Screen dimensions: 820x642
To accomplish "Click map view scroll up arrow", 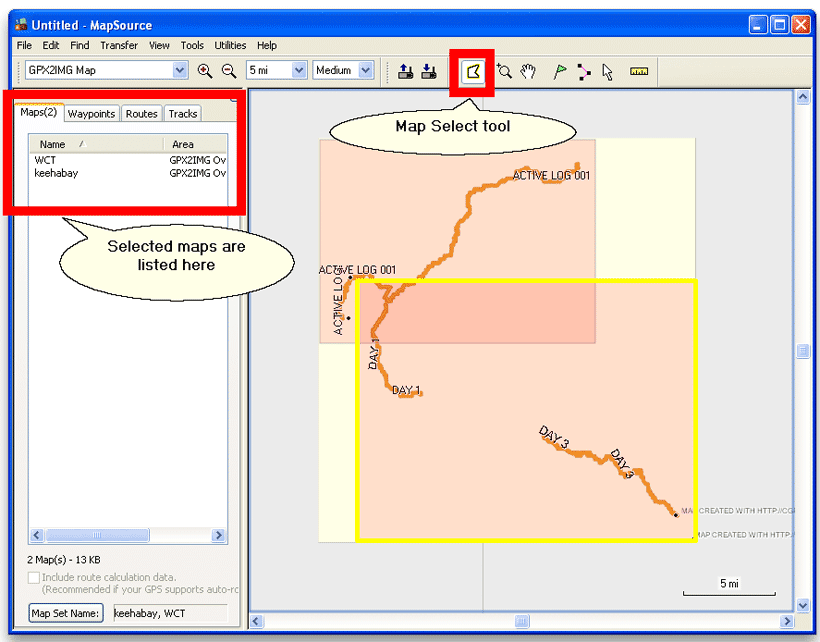I will (x=803, y=97).
